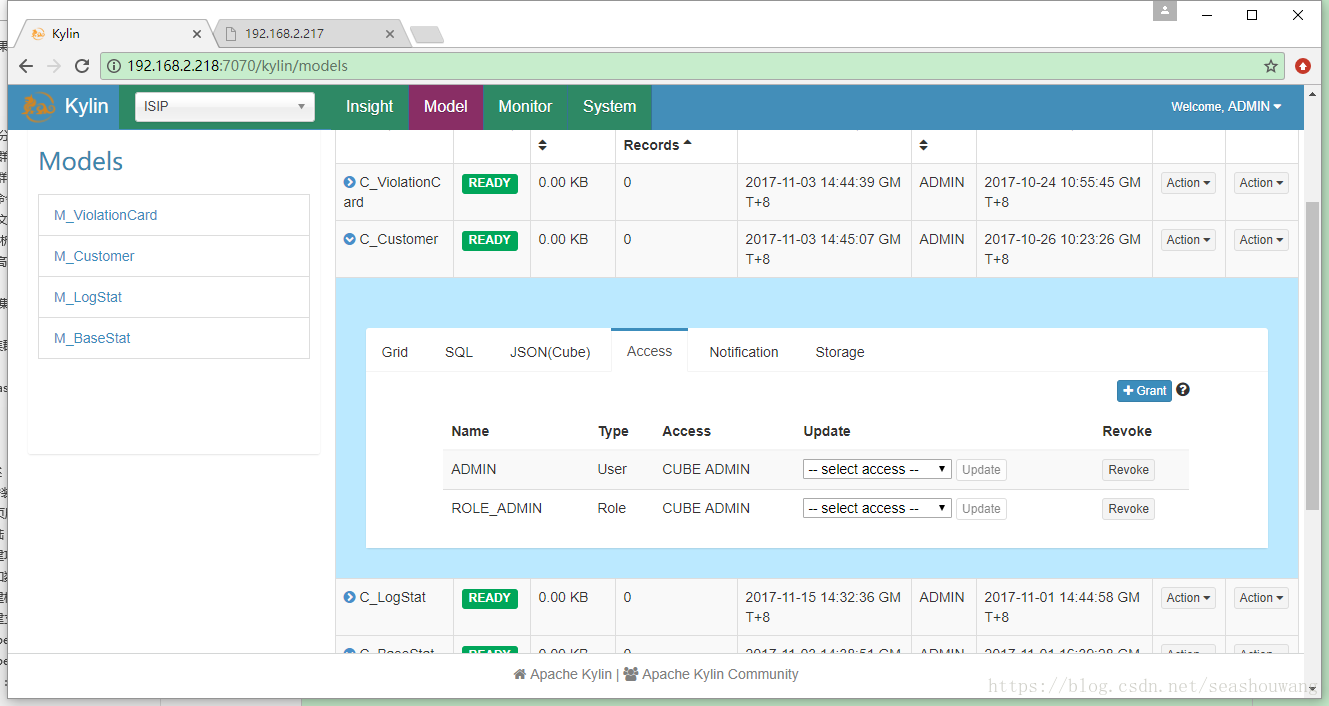The image size is (1329, 706).
Task: Open select access dropdown for ADMIN
Action: pos(877,469)
